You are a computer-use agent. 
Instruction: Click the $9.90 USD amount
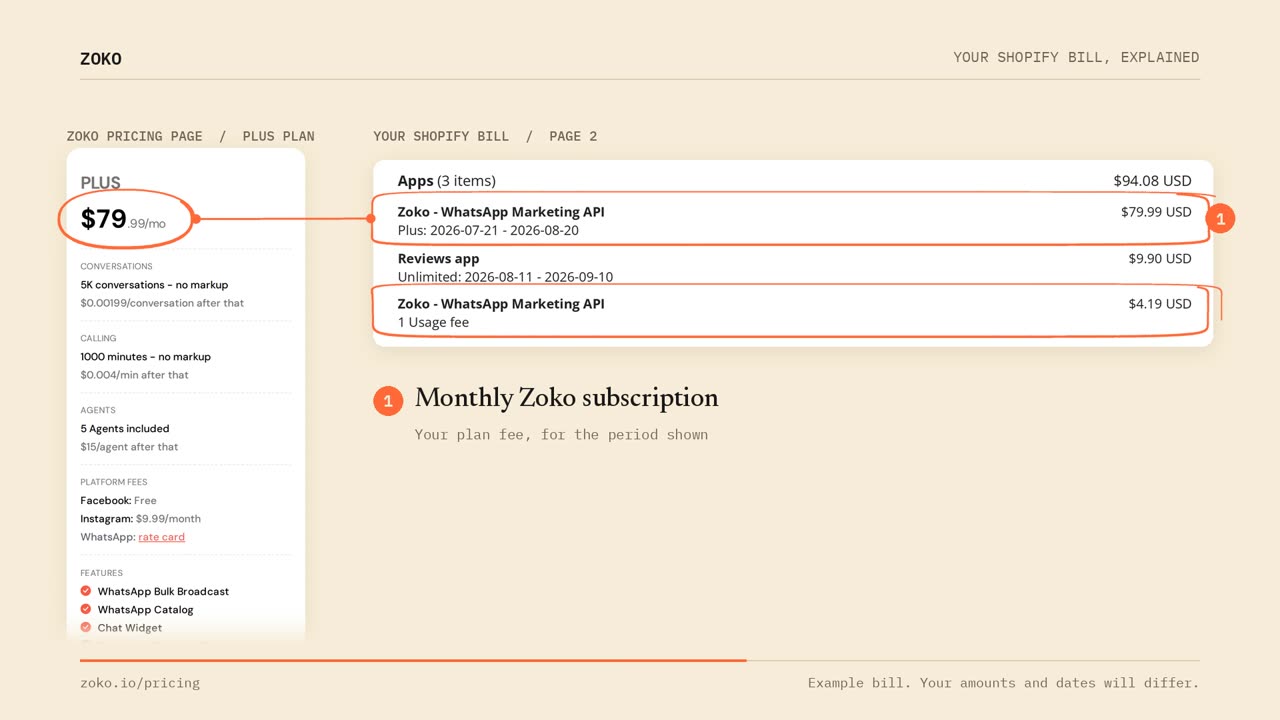tap(1160, 258)
